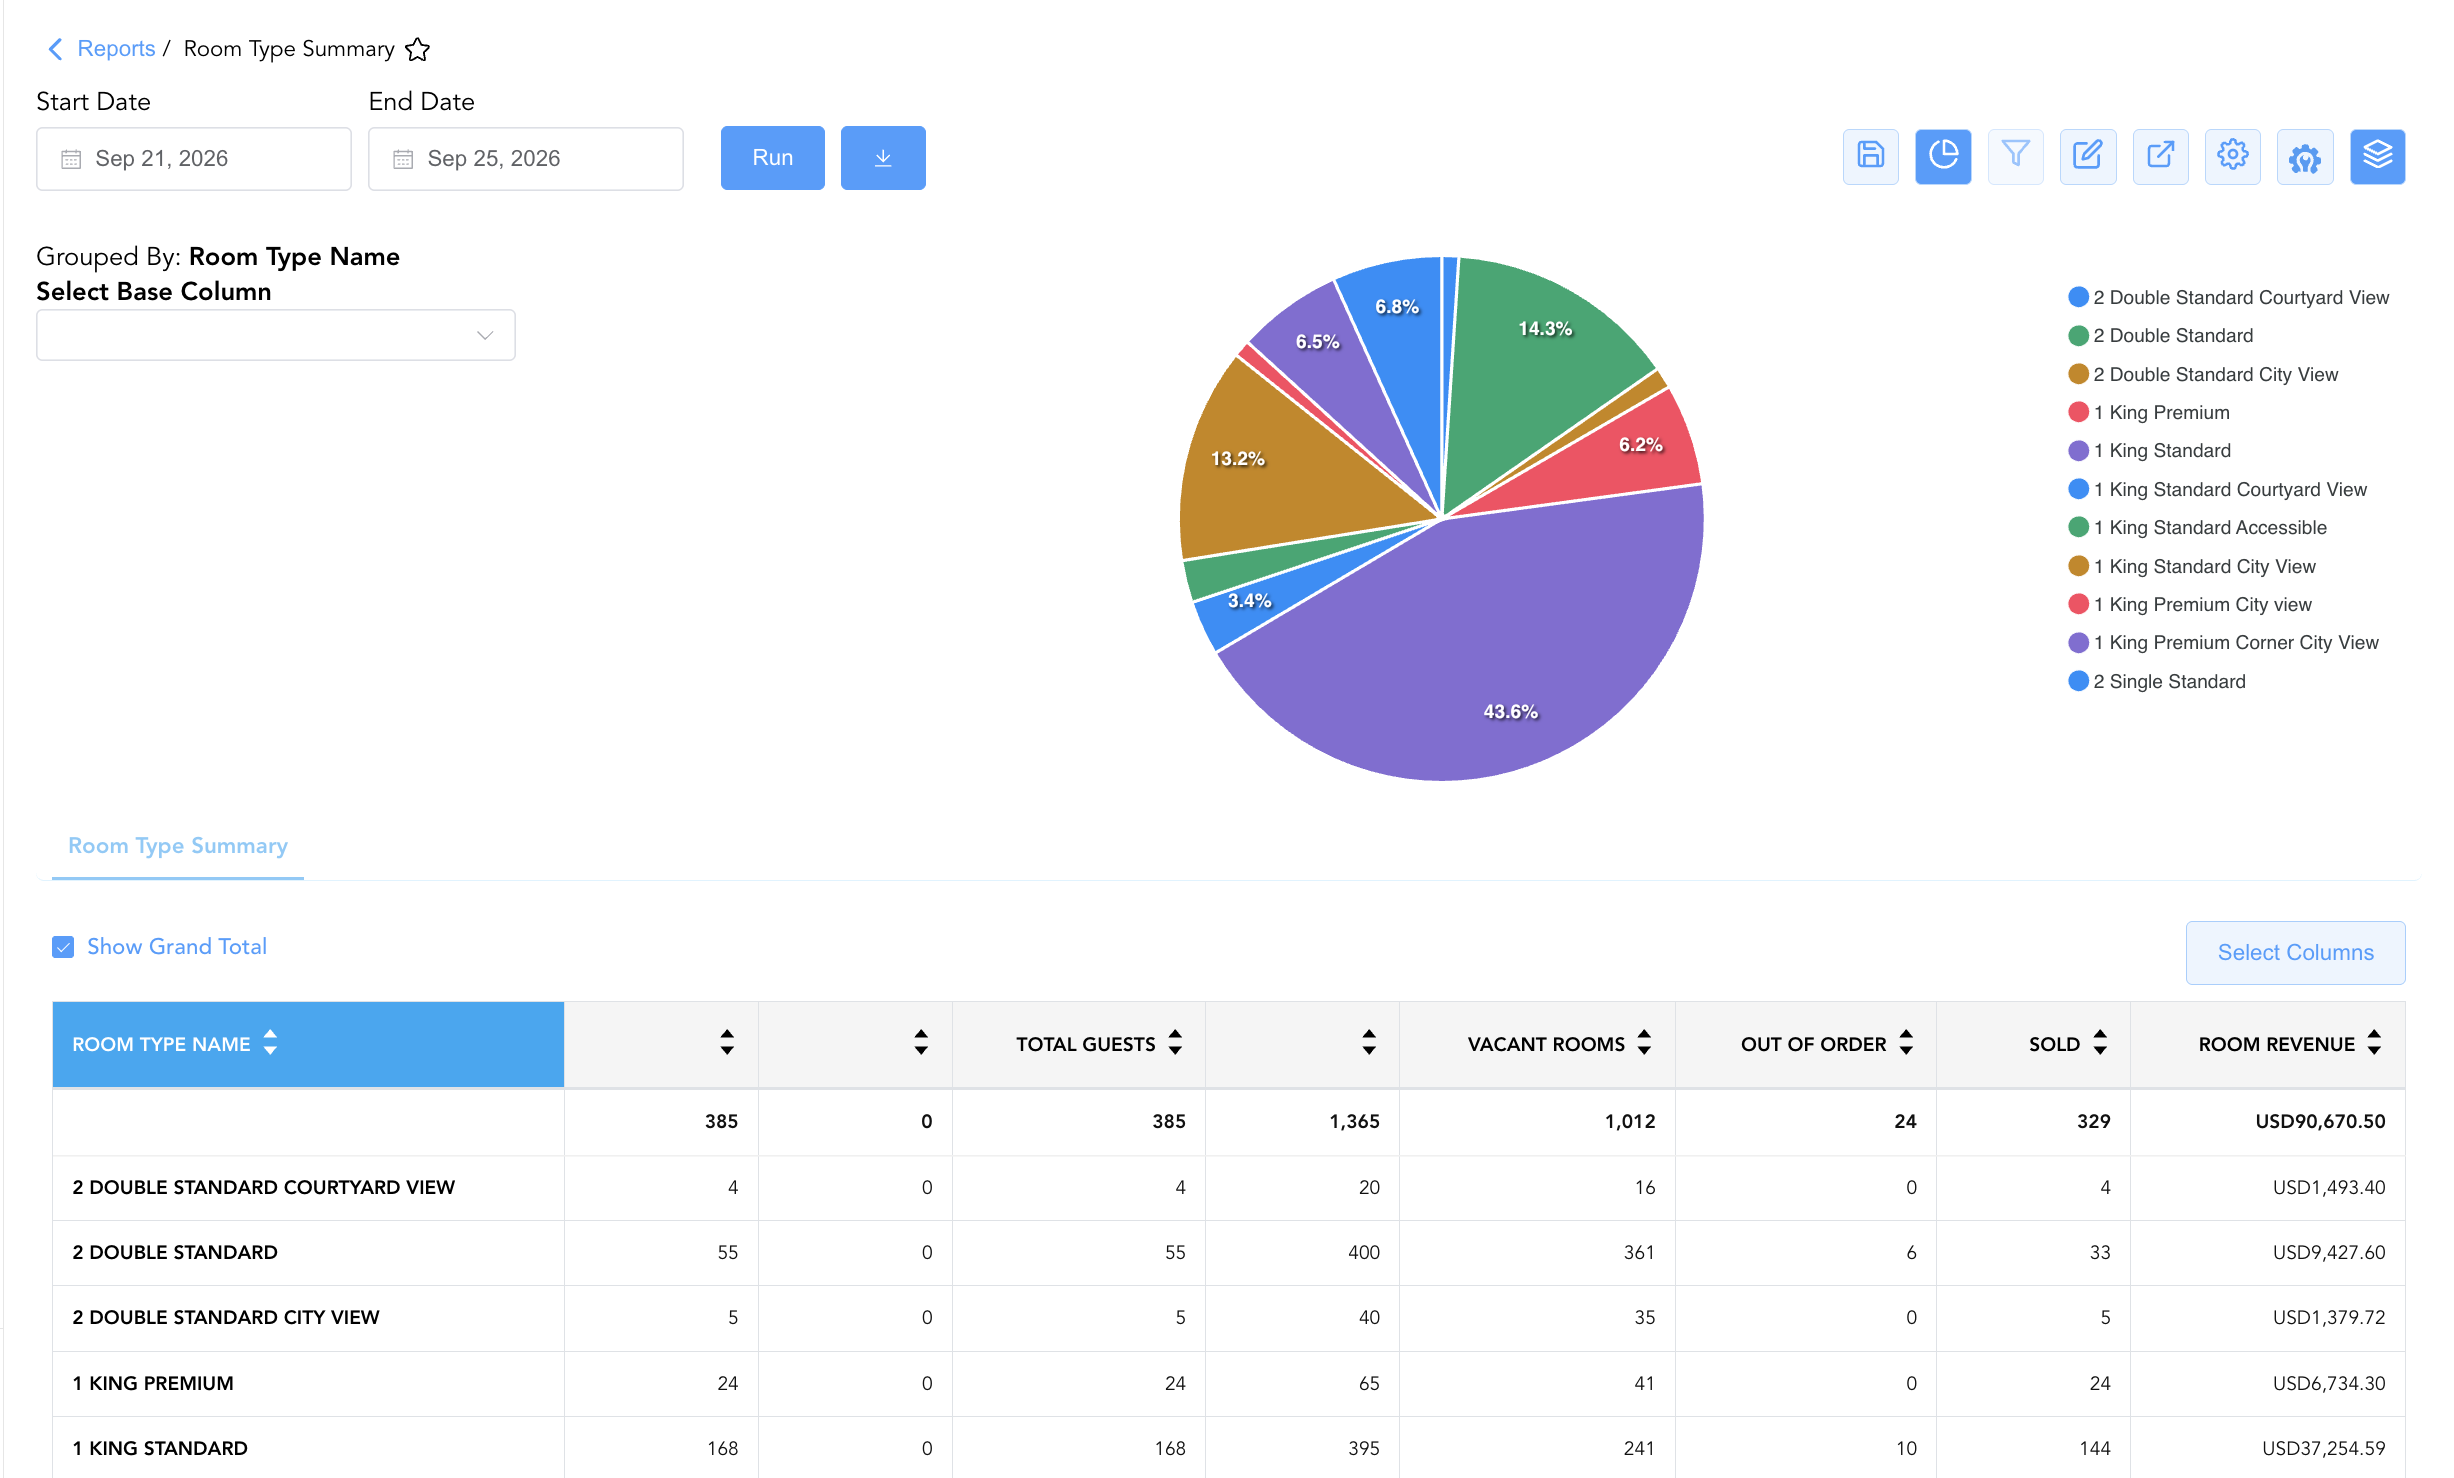This screenshot has width=2454, height=1478.
Task: Toggle 2 Double Standard City View legend
Action: [2203, 374]
